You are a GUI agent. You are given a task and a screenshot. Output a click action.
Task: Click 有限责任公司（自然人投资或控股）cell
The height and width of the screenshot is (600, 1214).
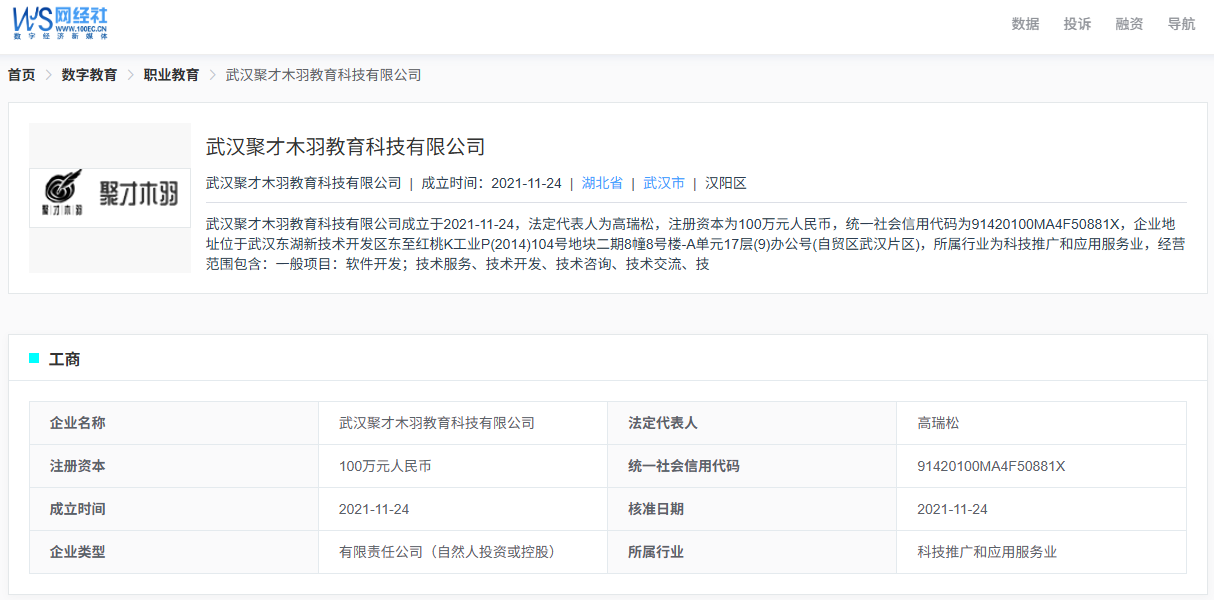point(463,552)
